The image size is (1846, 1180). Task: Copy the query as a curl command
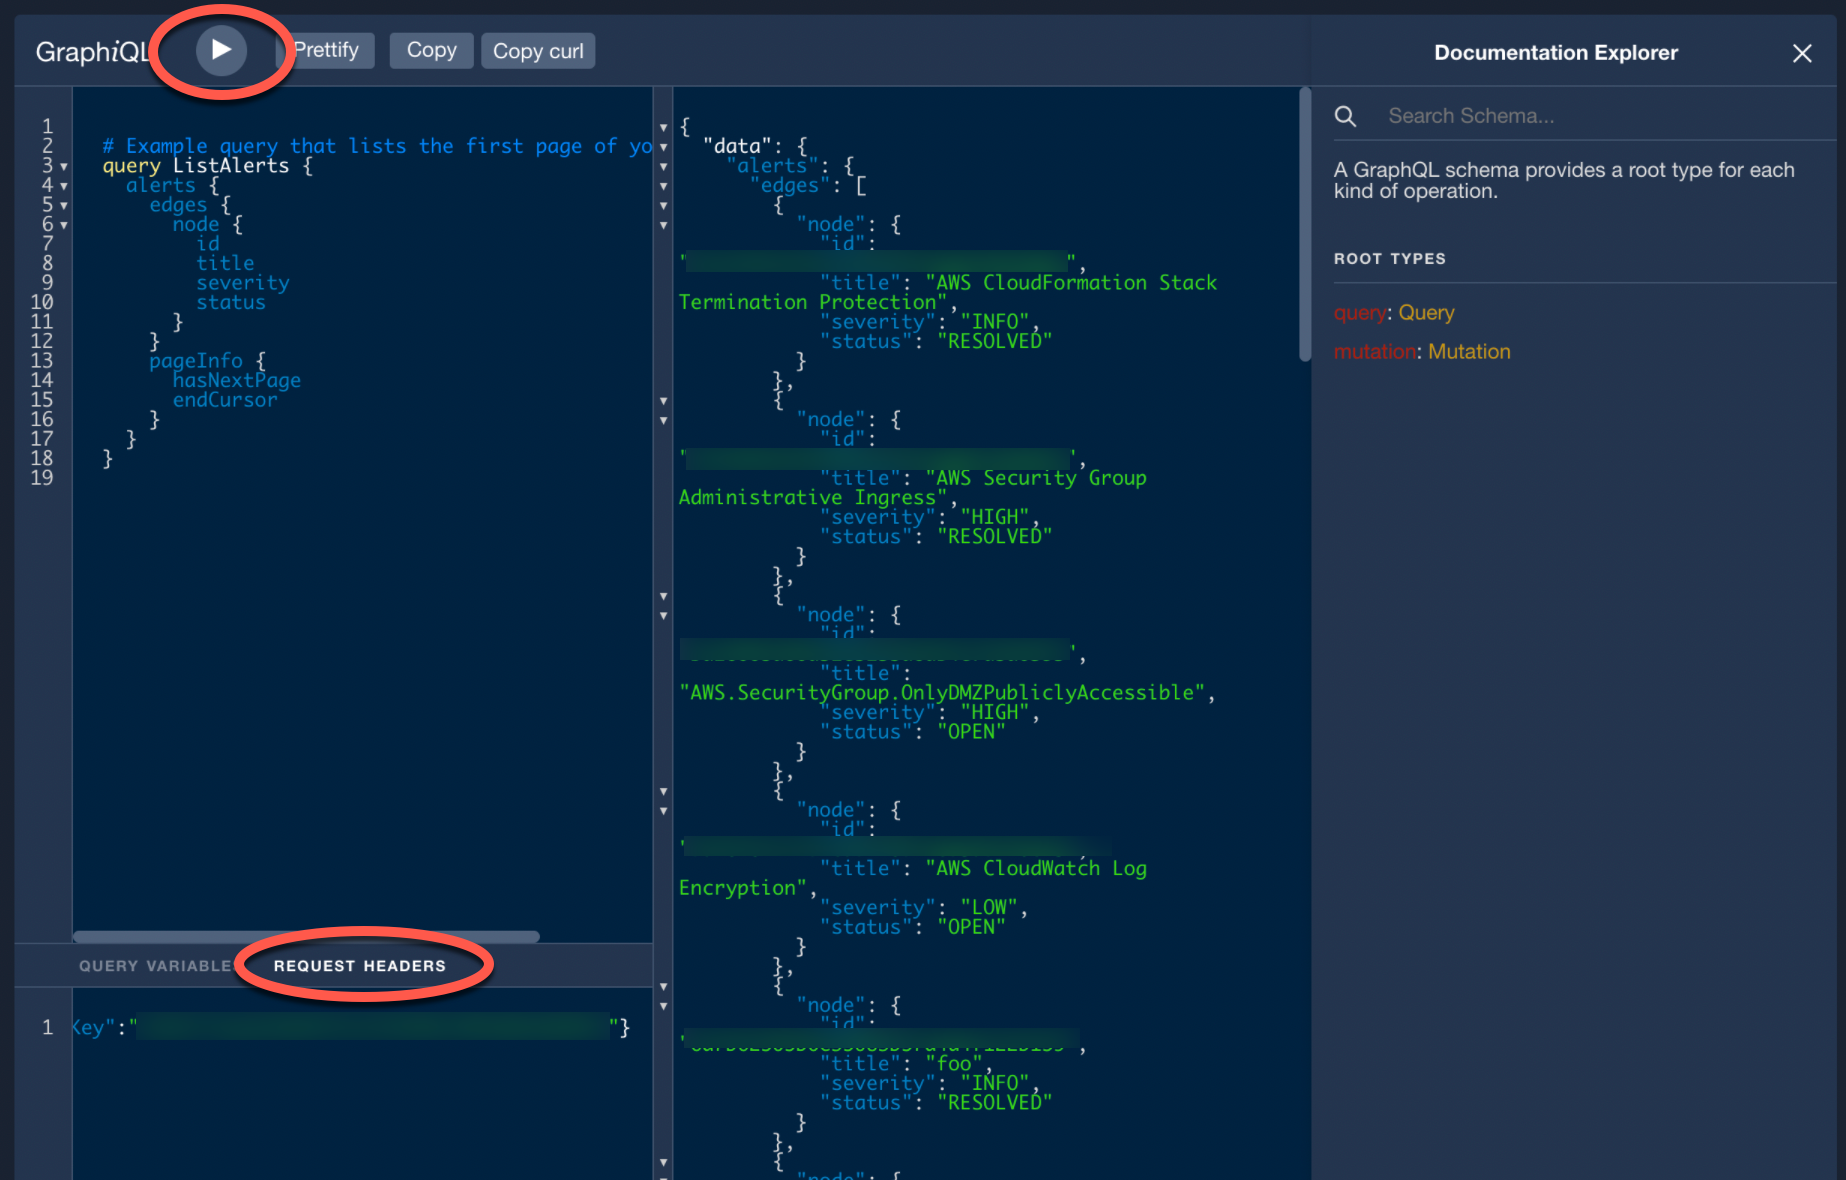pyautogui.click(x=538, y=50)
